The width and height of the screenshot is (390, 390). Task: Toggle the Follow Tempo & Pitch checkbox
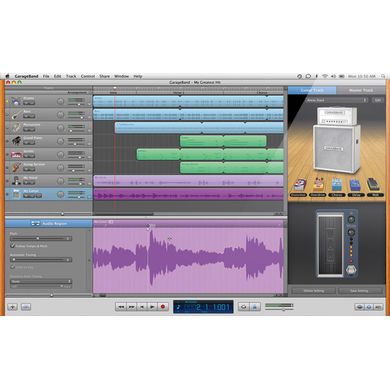coord(13,246)
